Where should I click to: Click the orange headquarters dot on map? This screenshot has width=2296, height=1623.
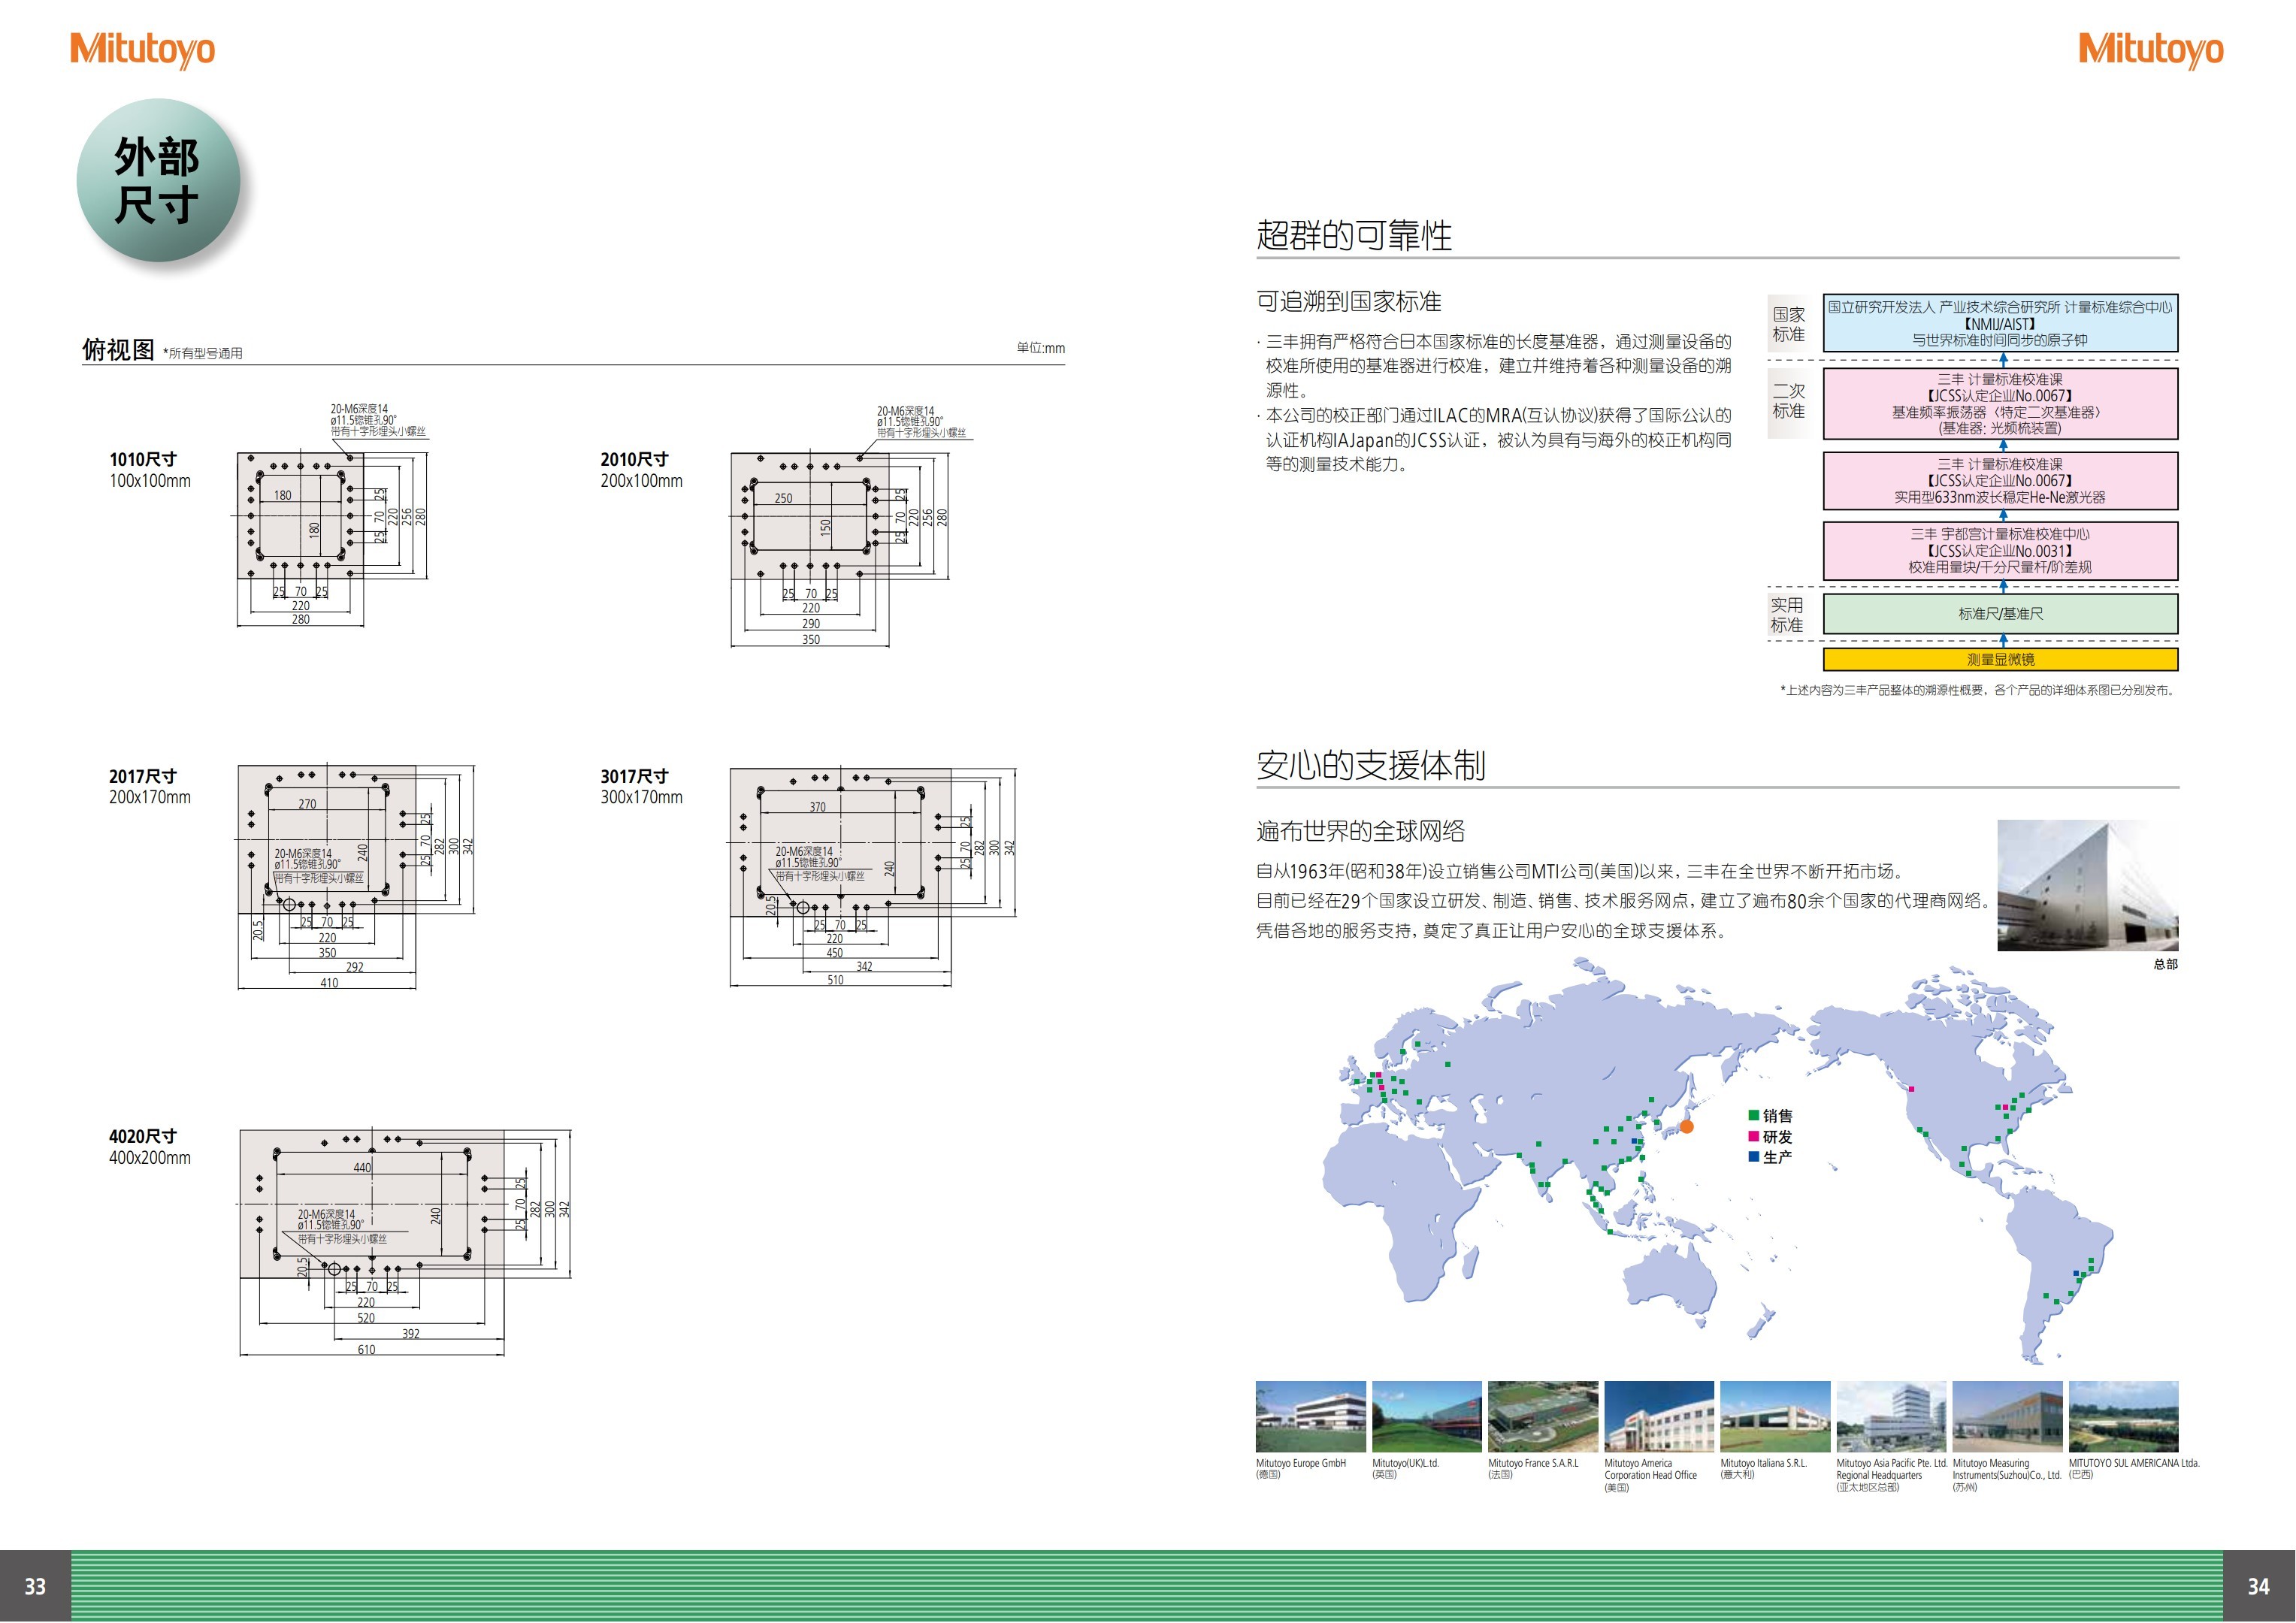[x=1686, y=1127]
